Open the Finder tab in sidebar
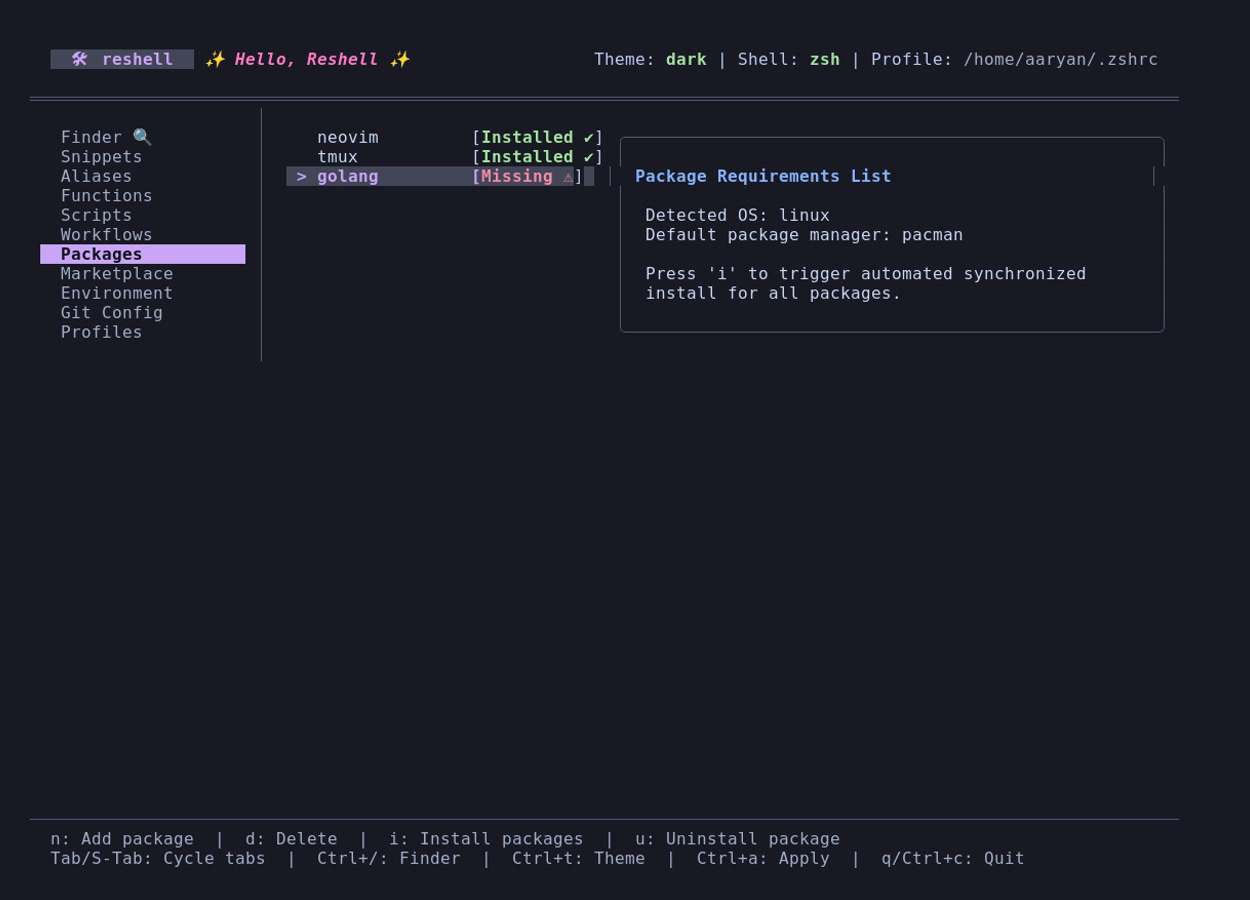 pyautogui.click(x=106, y=137)
